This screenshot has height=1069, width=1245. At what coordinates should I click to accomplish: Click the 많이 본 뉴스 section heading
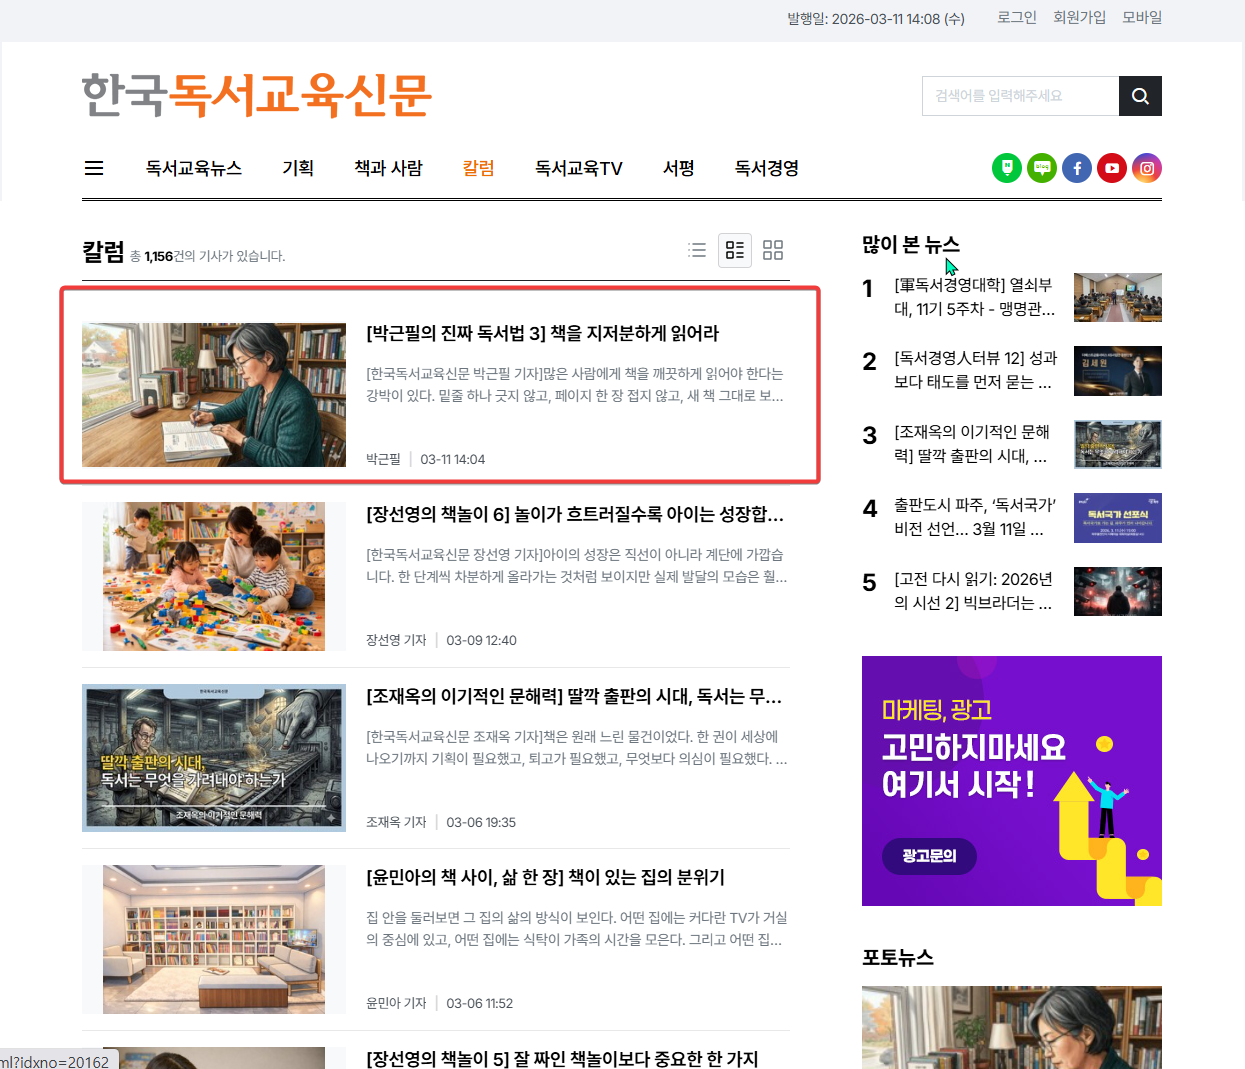click(911, 244)
